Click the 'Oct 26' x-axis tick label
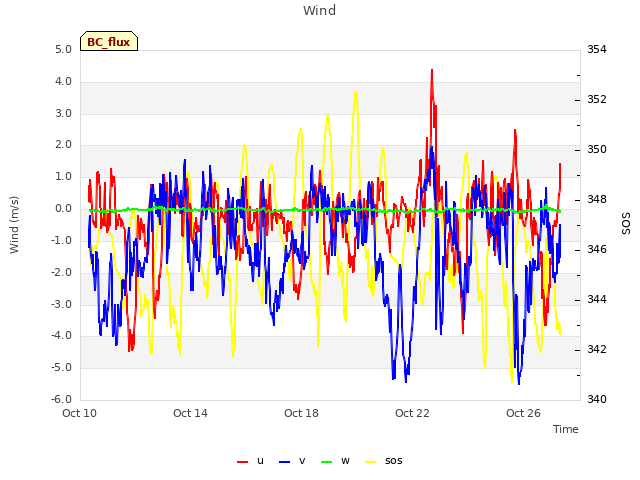The height and width of the screenshot is (480, 640). click(523, 413)
